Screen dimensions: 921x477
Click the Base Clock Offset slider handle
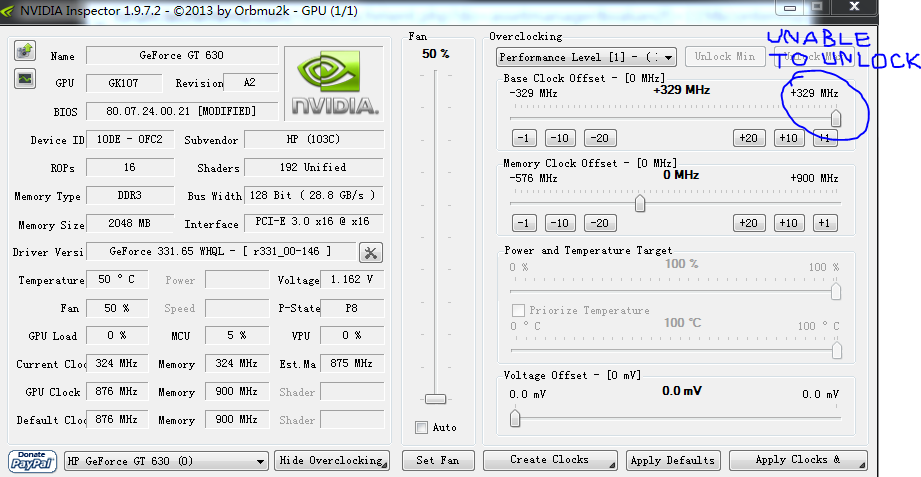click(x=836, y=117)
